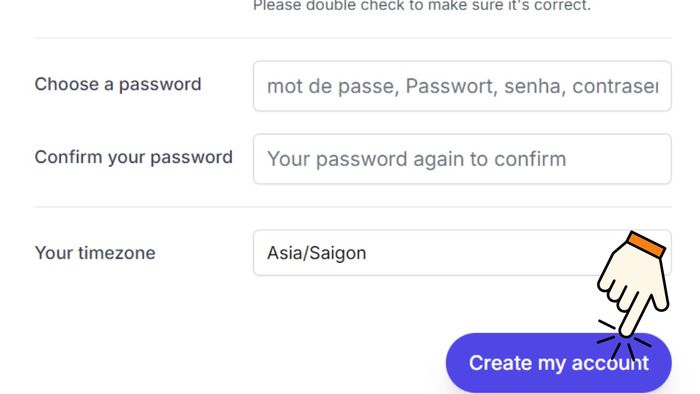Screen dimensions: 700x394
Task: Click the 'Your password again to confirm' placeholder
Action: 417,159
